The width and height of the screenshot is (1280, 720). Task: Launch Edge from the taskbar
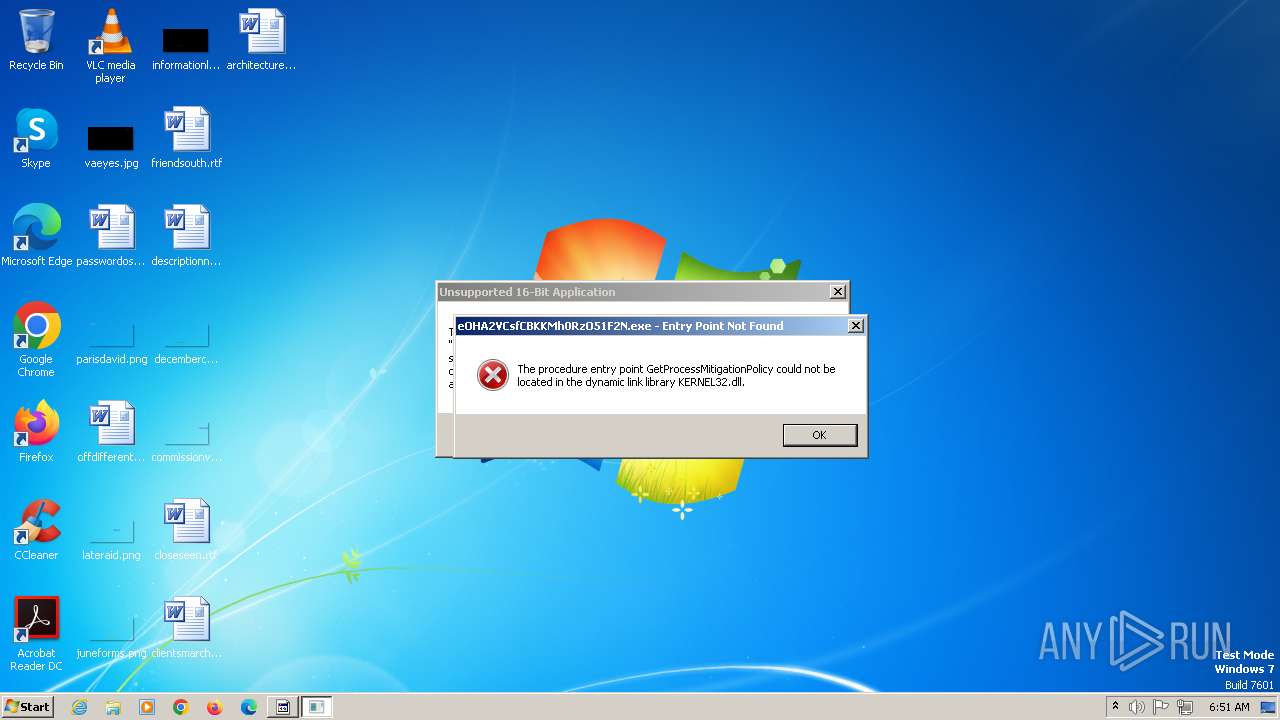pyautogui.click(x=249, y=707)
